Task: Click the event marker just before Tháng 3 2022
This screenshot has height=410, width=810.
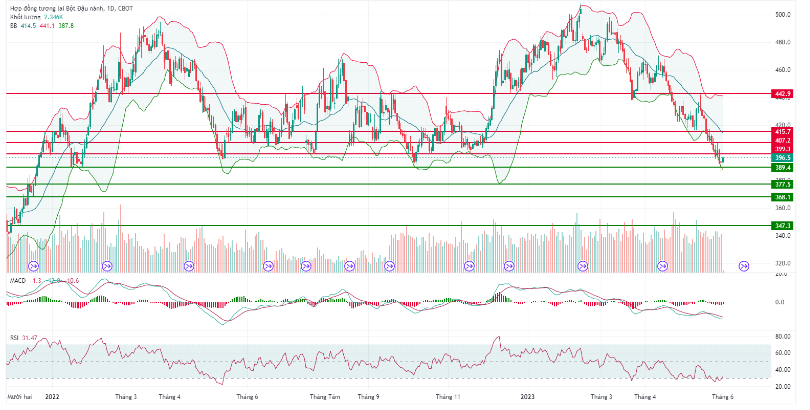Action: click(107, 266)
